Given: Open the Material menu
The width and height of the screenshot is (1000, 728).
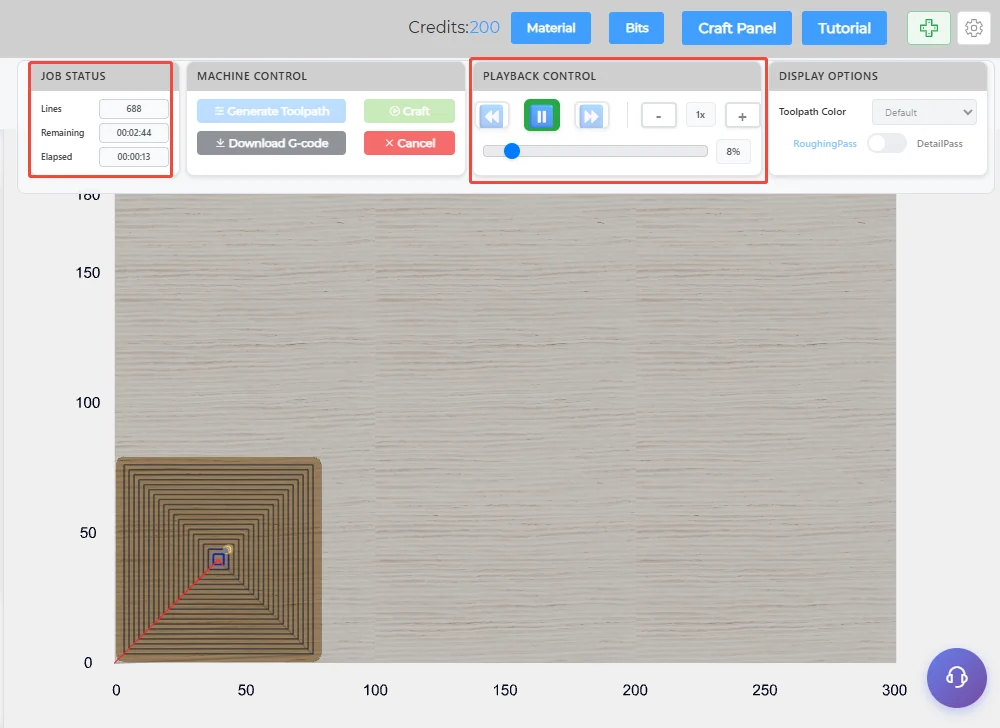Looking at the screenshot, I should coord(551,28).
